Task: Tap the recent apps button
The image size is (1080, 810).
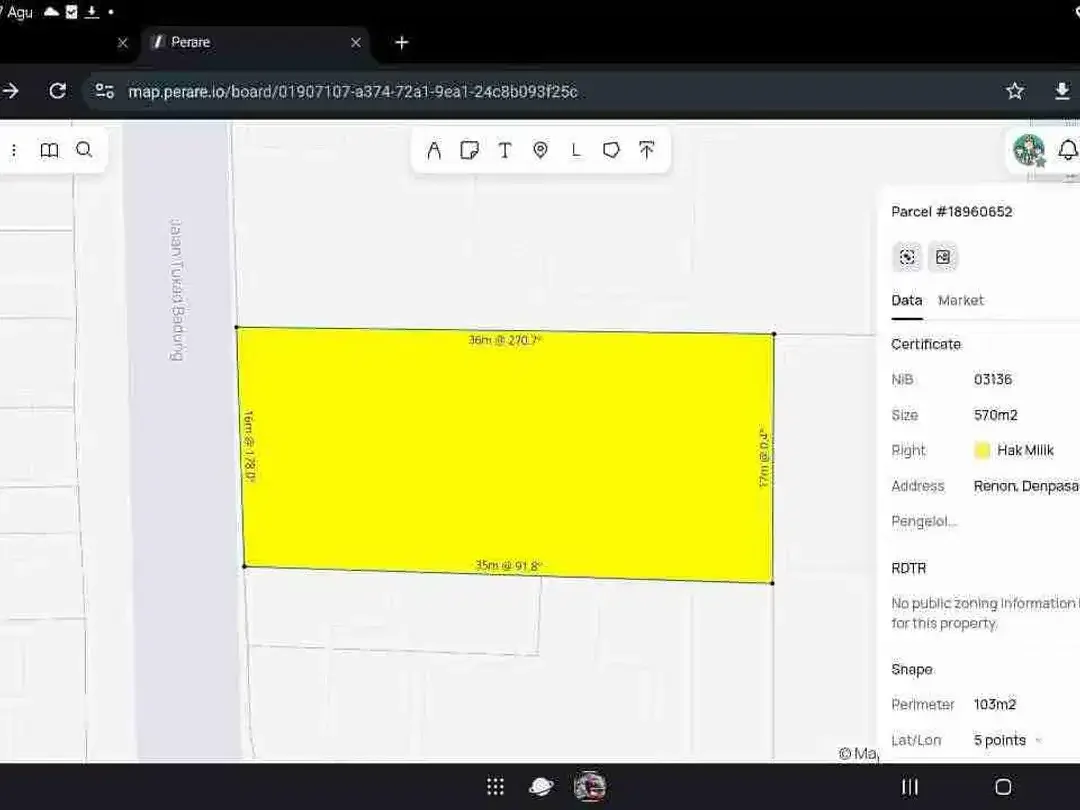Action: click(x=910, y=787)
